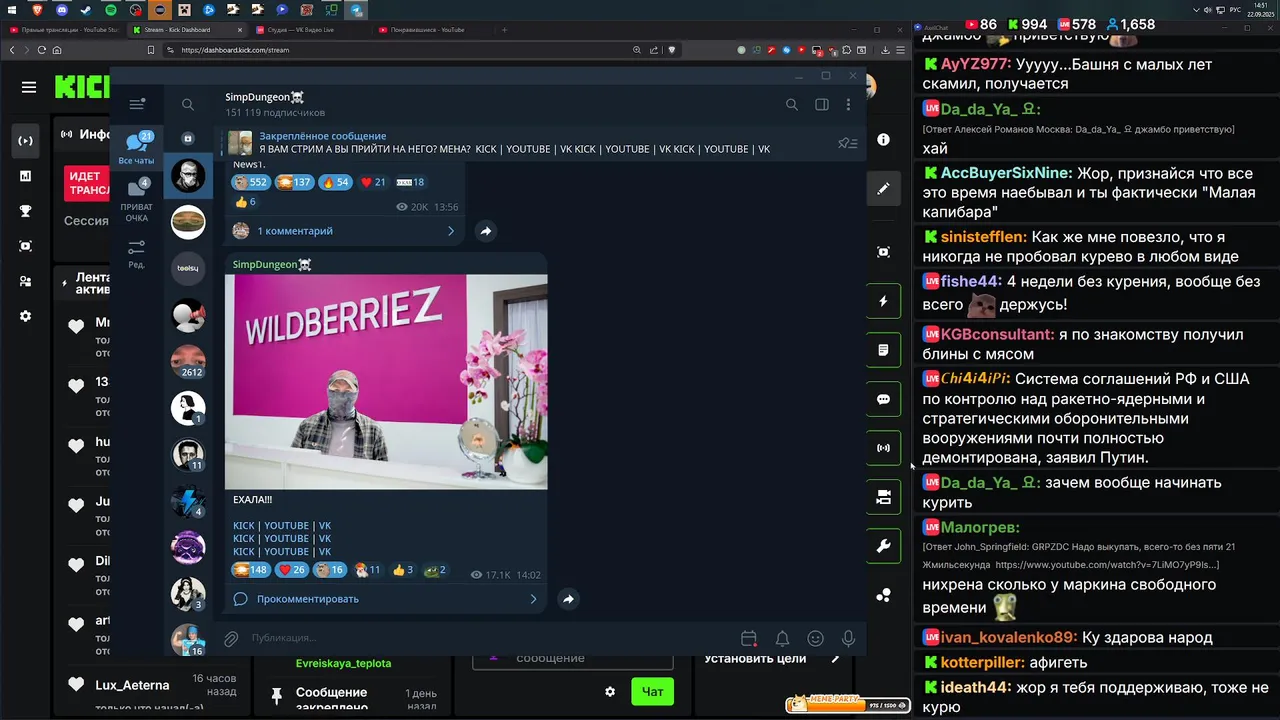
Task: Open Kick settings gear in sidebar
Action: (26, 316)
